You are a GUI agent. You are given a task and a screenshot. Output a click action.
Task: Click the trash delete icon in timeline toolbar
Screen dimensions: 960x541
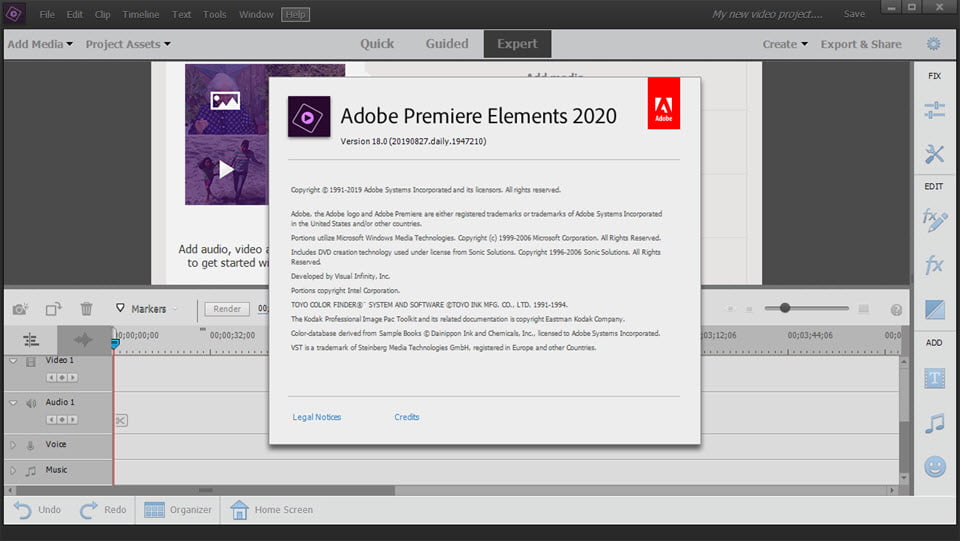(86, 309)
